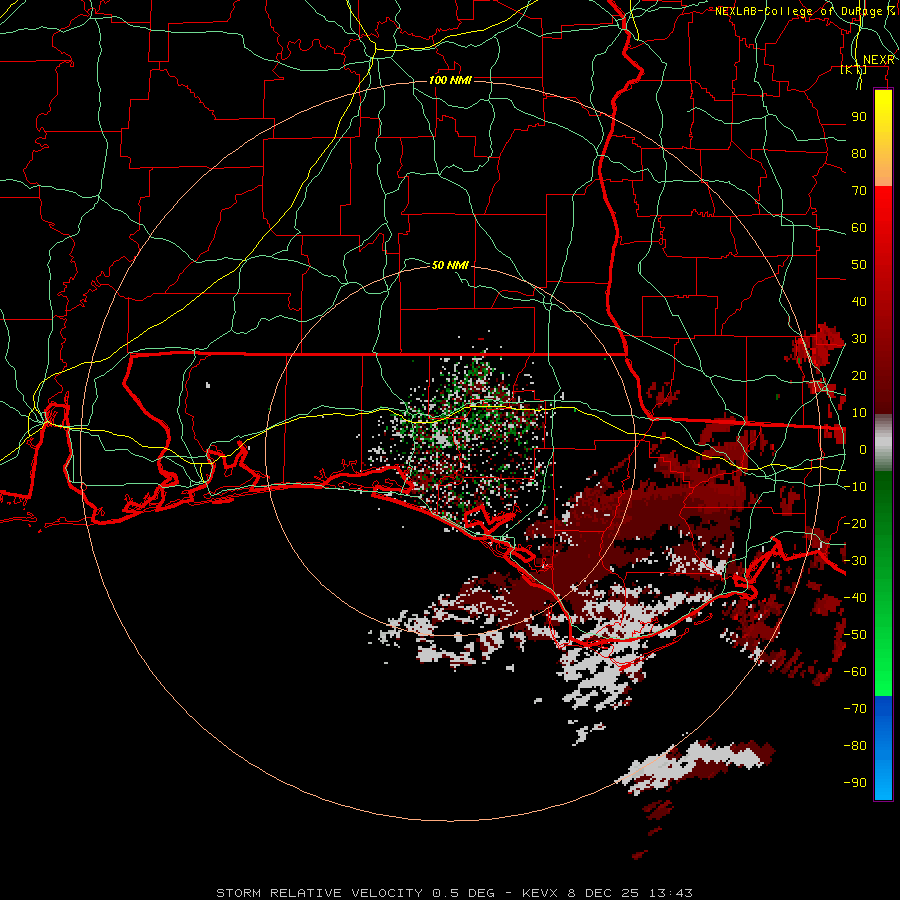900x900 pixels.
Task: Click the positive 20 scale label
Action: pyautogui.click(x=859, y=376)
